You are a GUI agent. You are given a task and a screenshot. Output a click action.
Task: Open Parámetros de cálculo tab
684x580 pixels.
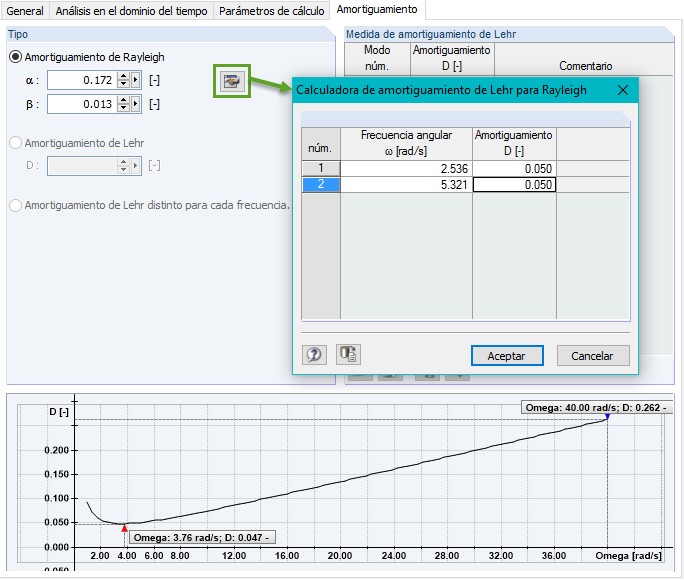click(x=271, y=11)
